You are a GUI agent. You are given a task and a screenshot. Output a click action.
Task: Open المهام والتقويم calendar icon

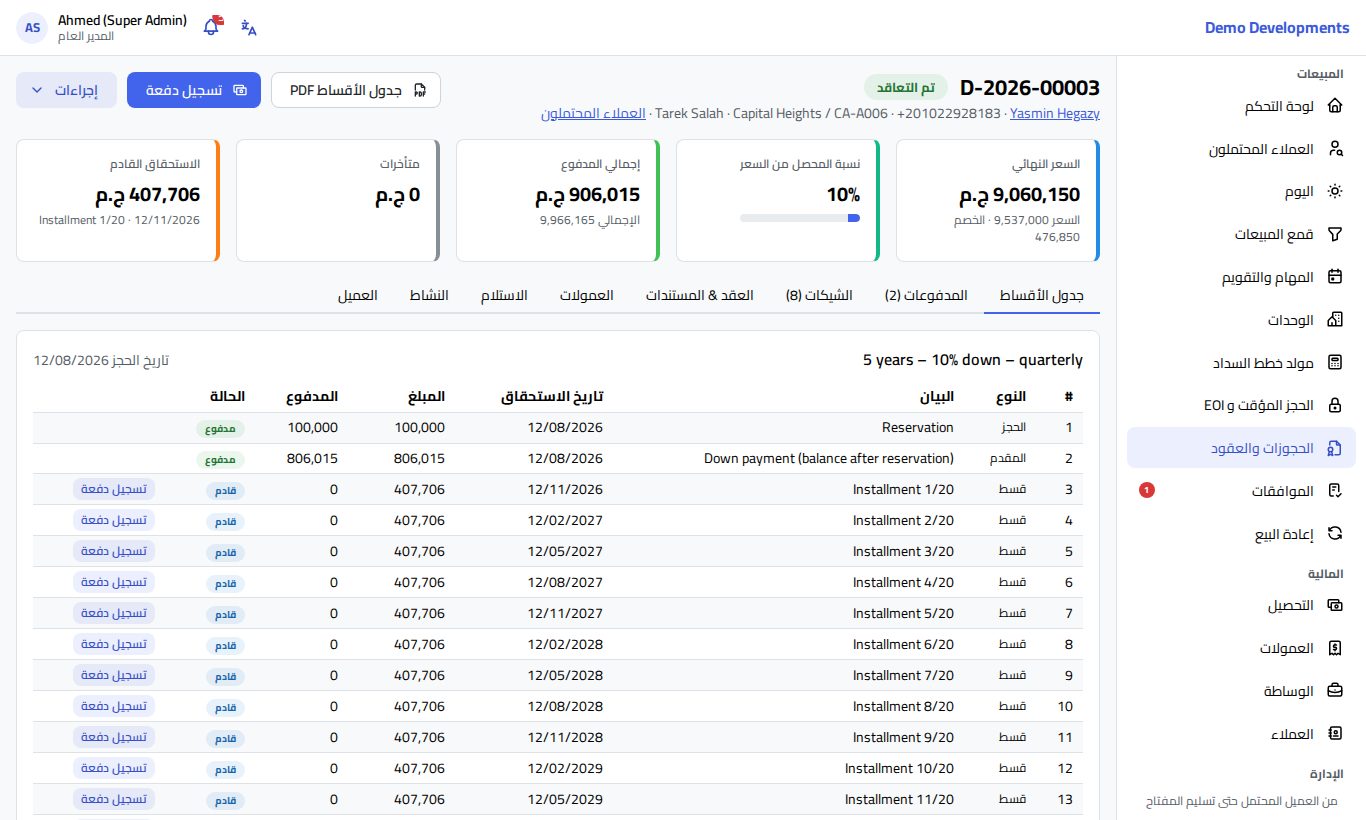1334,277
